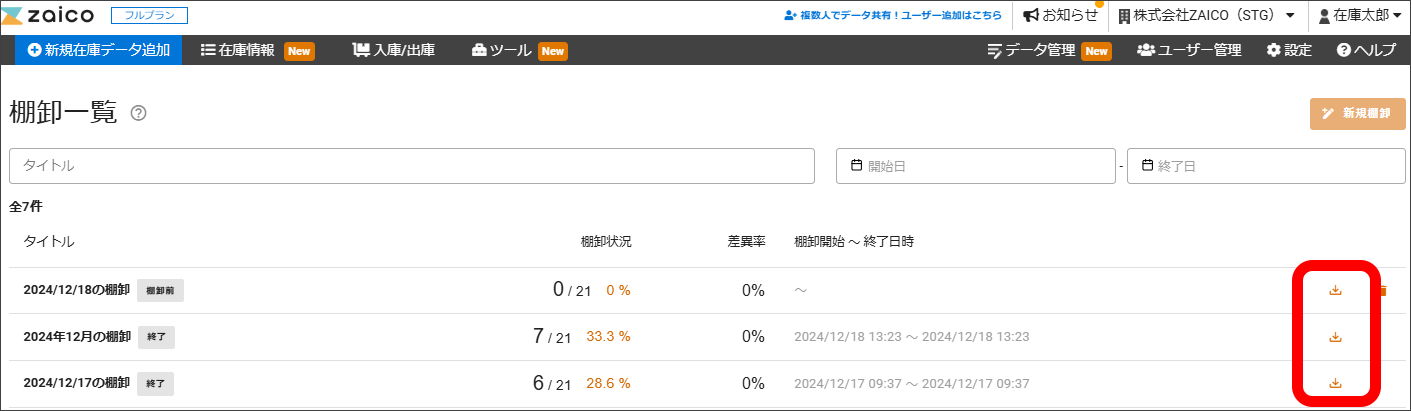Viewport: 1411px width, 411px height.
Task: Click the 新規棚卸 button
Action: point(1357,114)
